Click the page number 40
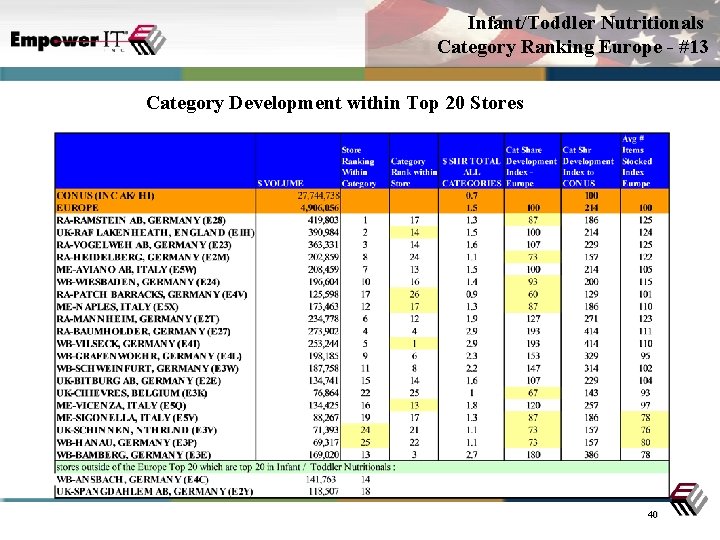The image size is (720, 540). [x=652, y=515]
